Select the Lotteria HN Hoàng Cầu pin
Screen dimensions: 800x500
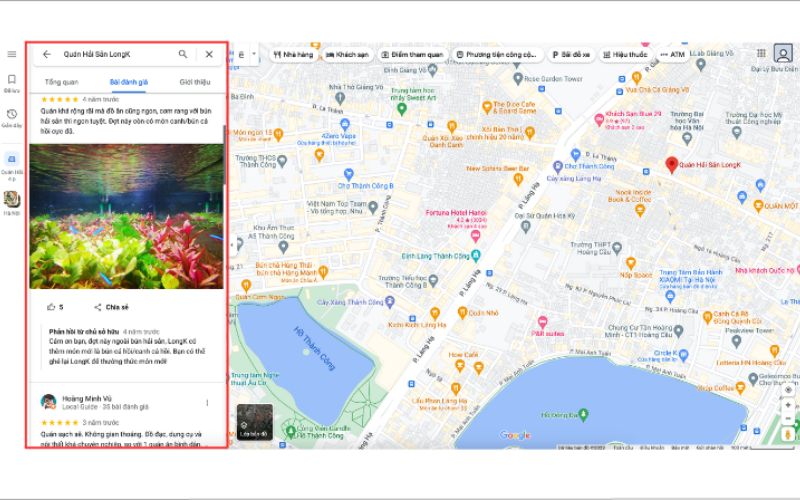click(774, 351)
